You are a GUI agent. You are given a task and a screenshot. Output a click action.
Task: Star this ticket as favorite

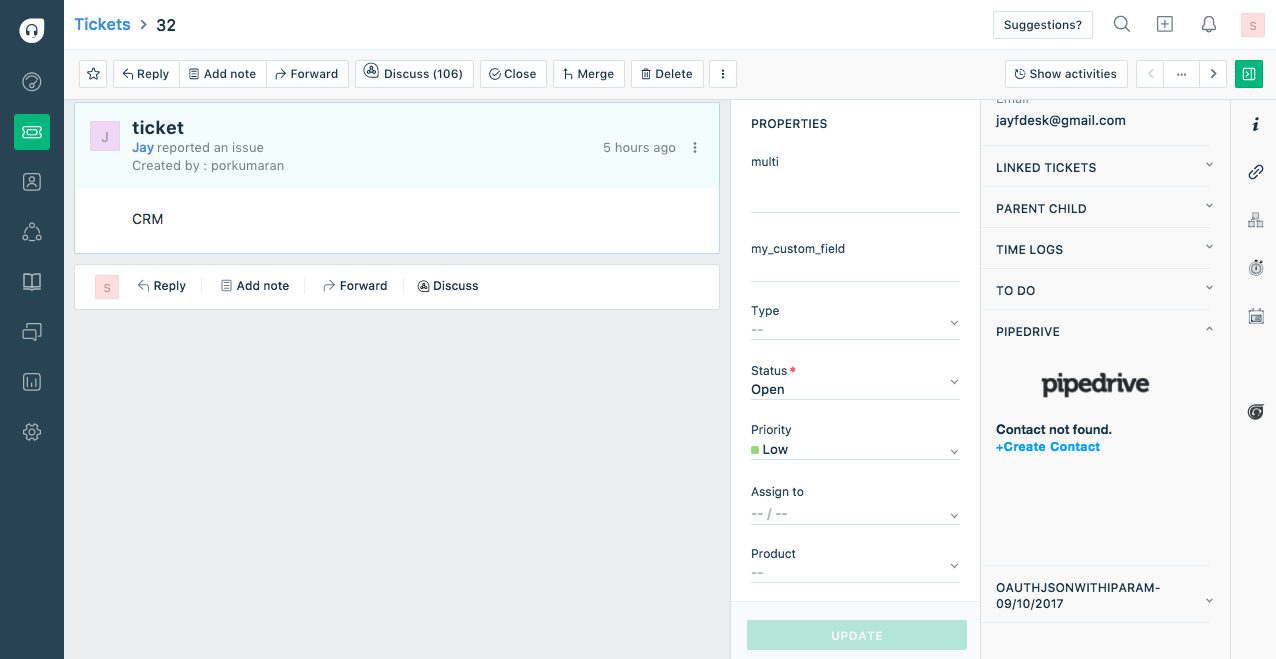click(x=93, y=74)
